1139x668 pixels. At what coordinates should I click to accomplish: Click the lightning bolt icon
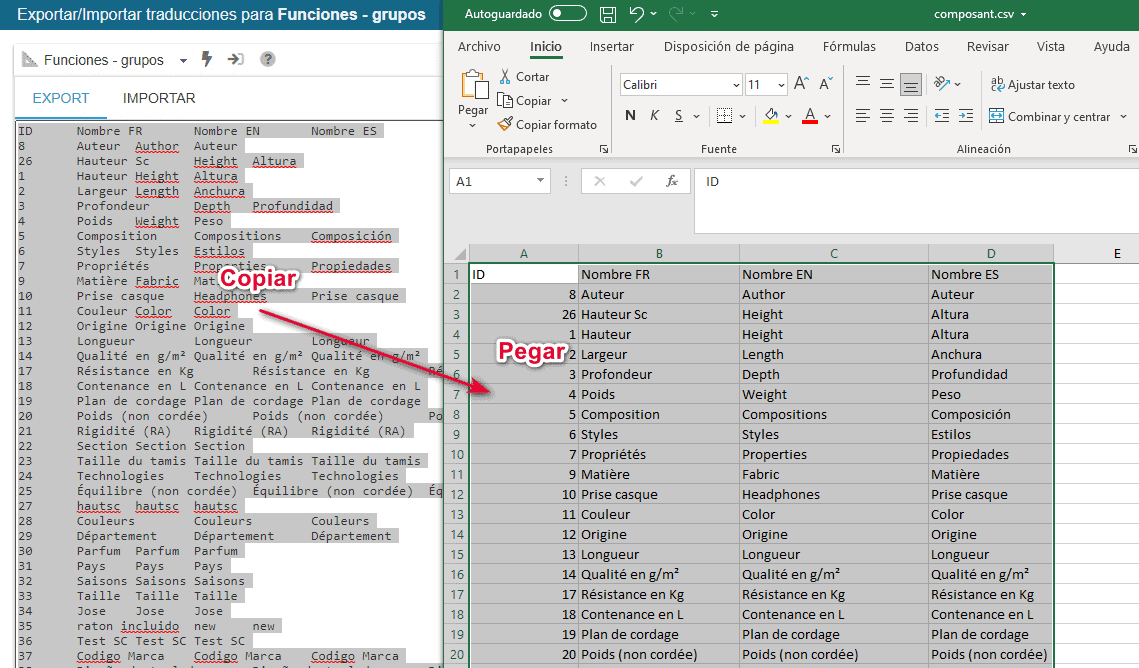click(207, 60)
